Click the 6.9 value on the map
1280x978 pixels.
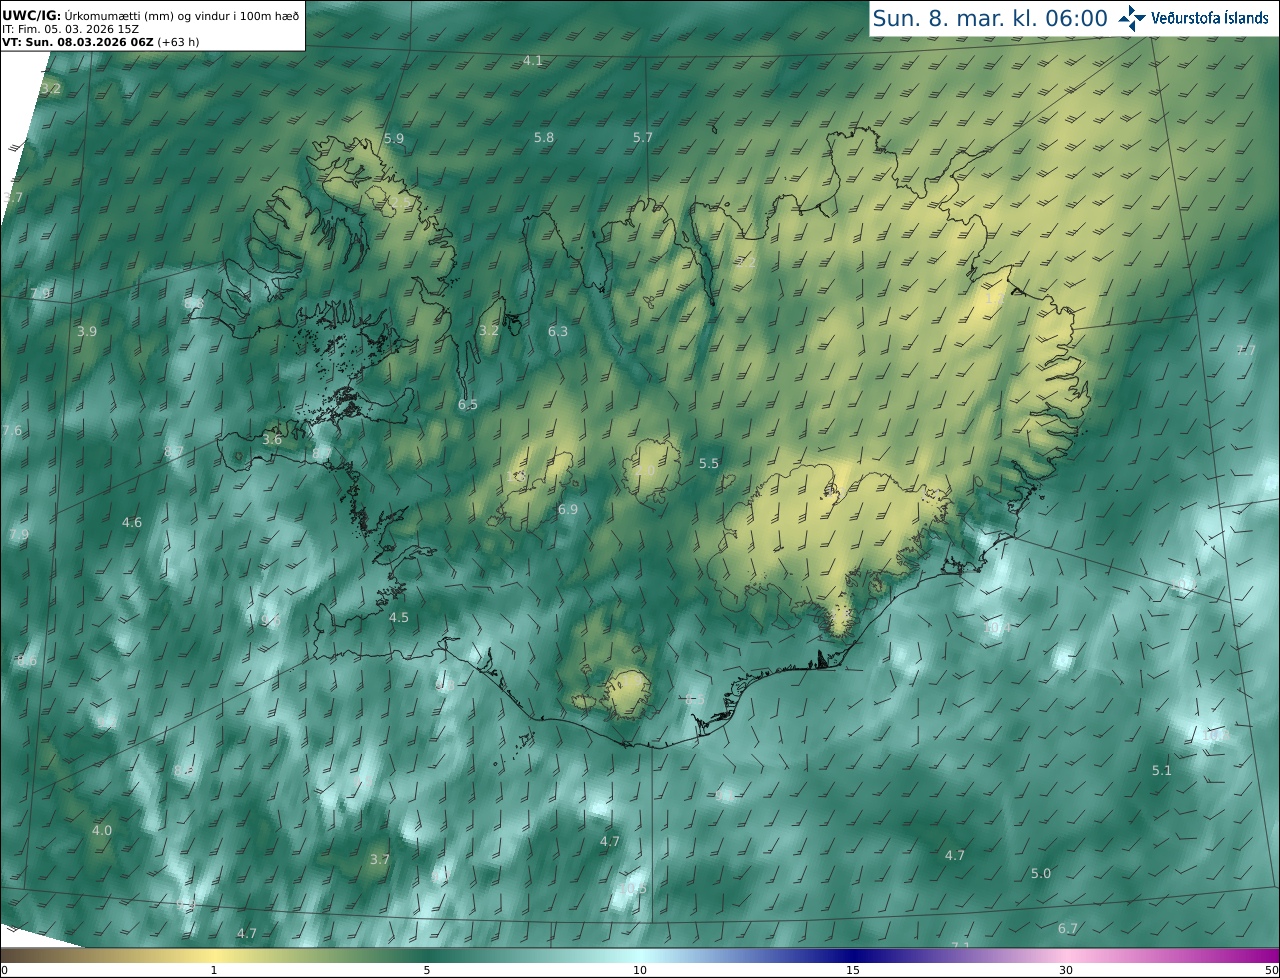(x=568, y=510)
